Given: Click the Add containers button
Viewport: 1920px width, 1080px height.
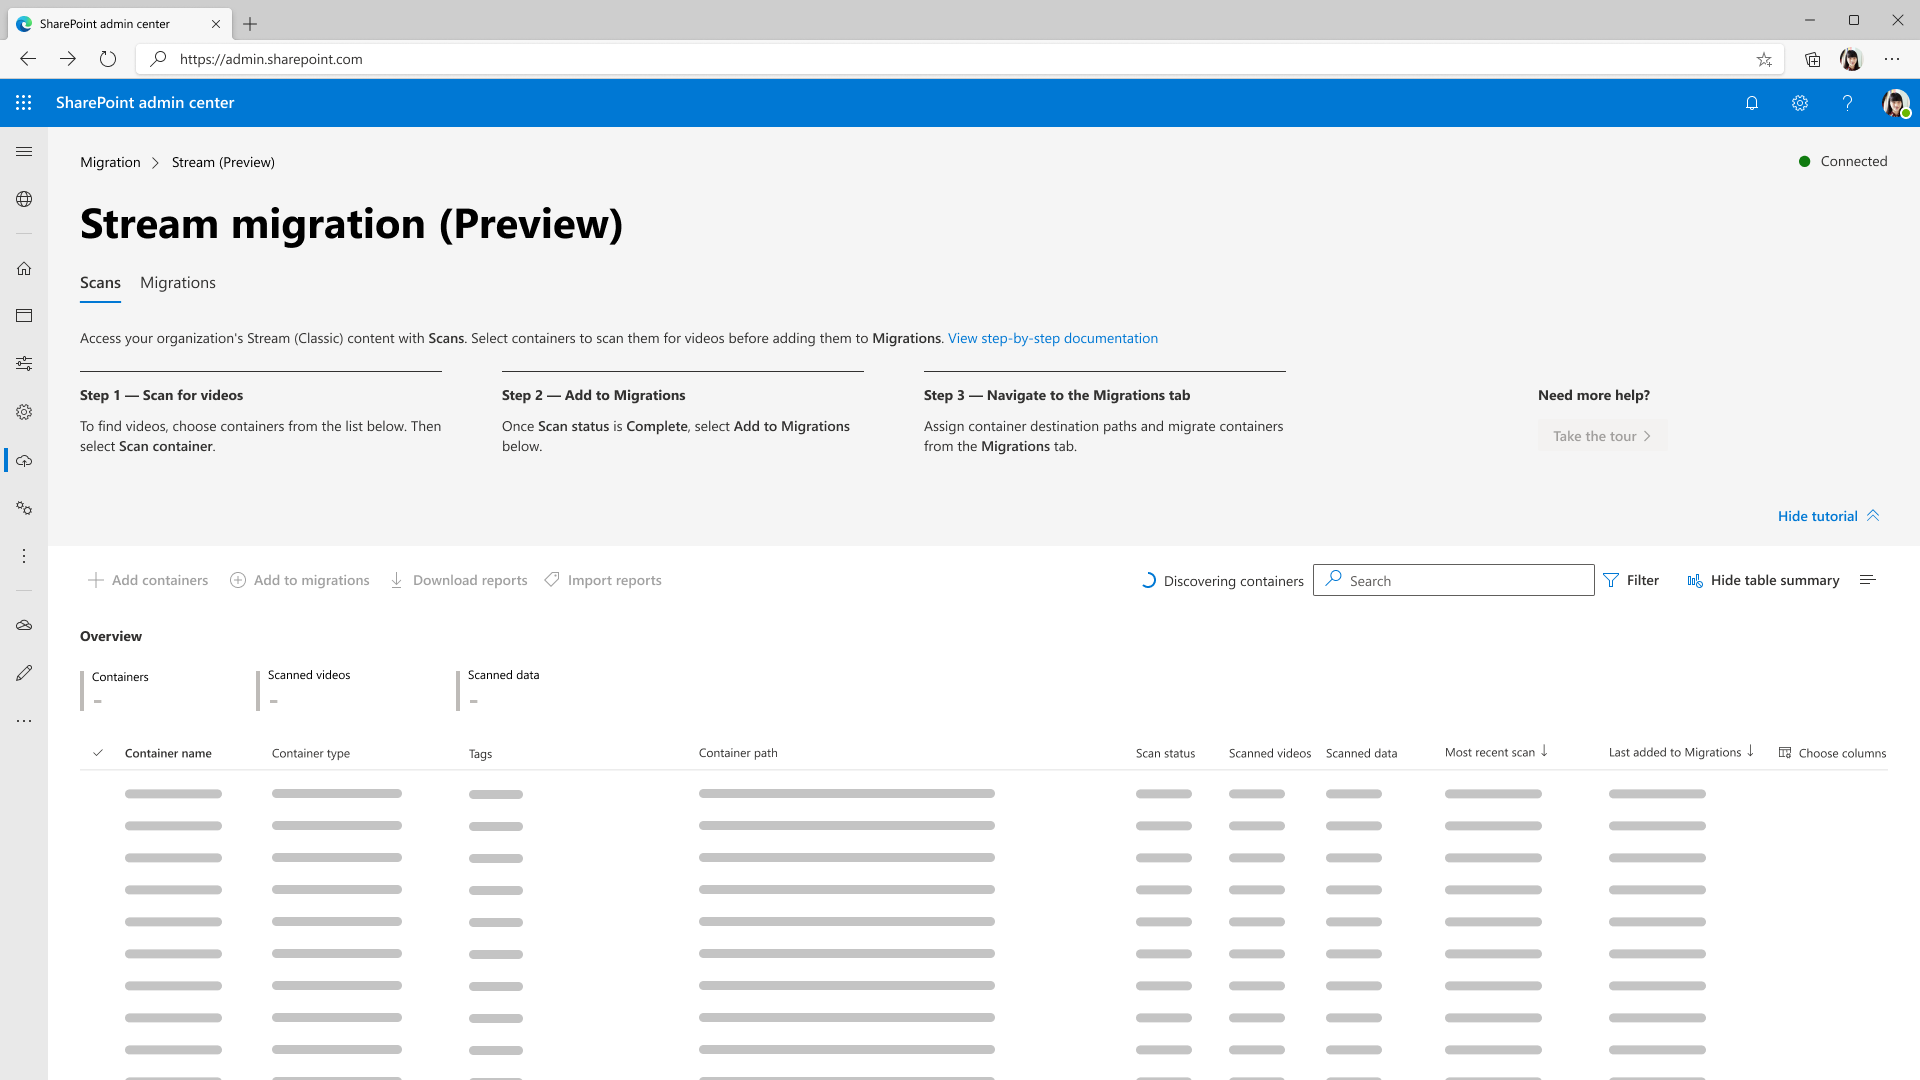Looking at the screenshot, I should click(x=148, y=580).
